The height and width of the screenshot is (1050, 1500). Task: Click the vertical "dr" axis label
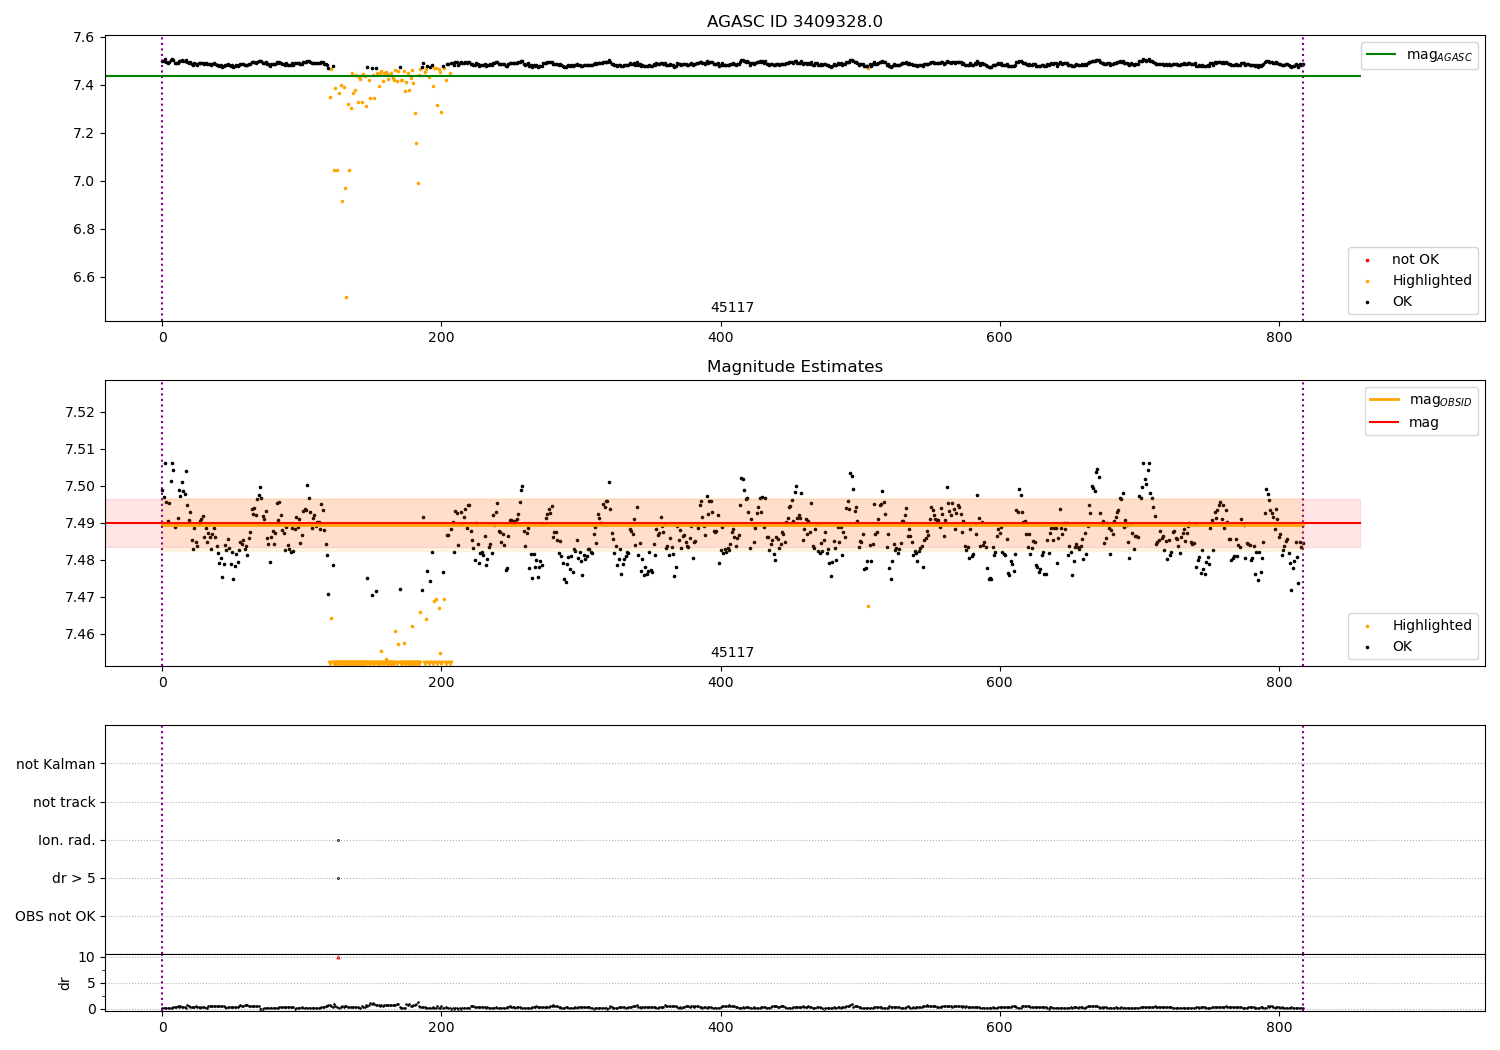pos(65,983)
